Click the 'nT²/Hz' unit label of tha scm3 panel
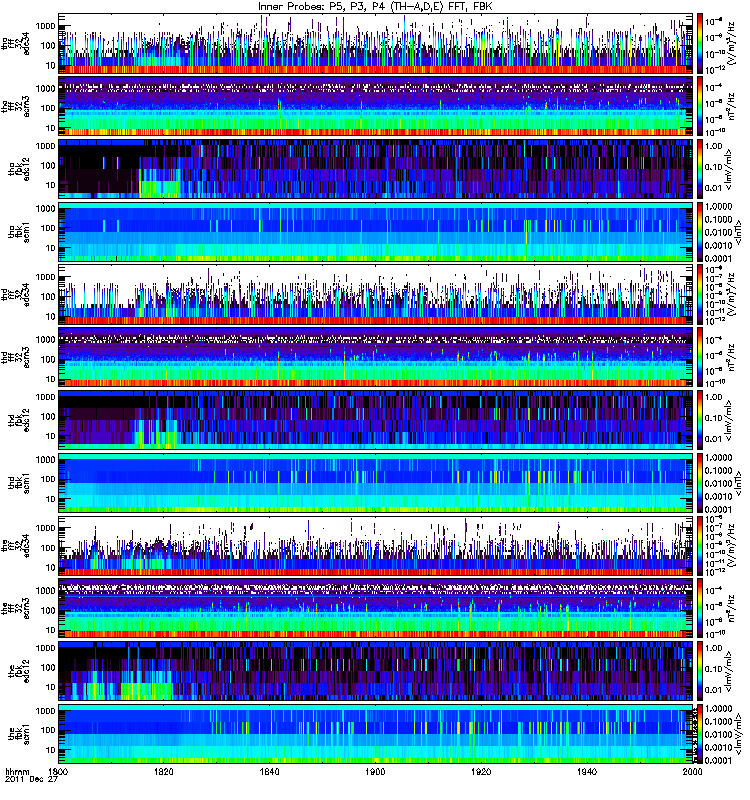The width and height of the screenshot is (750, 800). (730, 106)
